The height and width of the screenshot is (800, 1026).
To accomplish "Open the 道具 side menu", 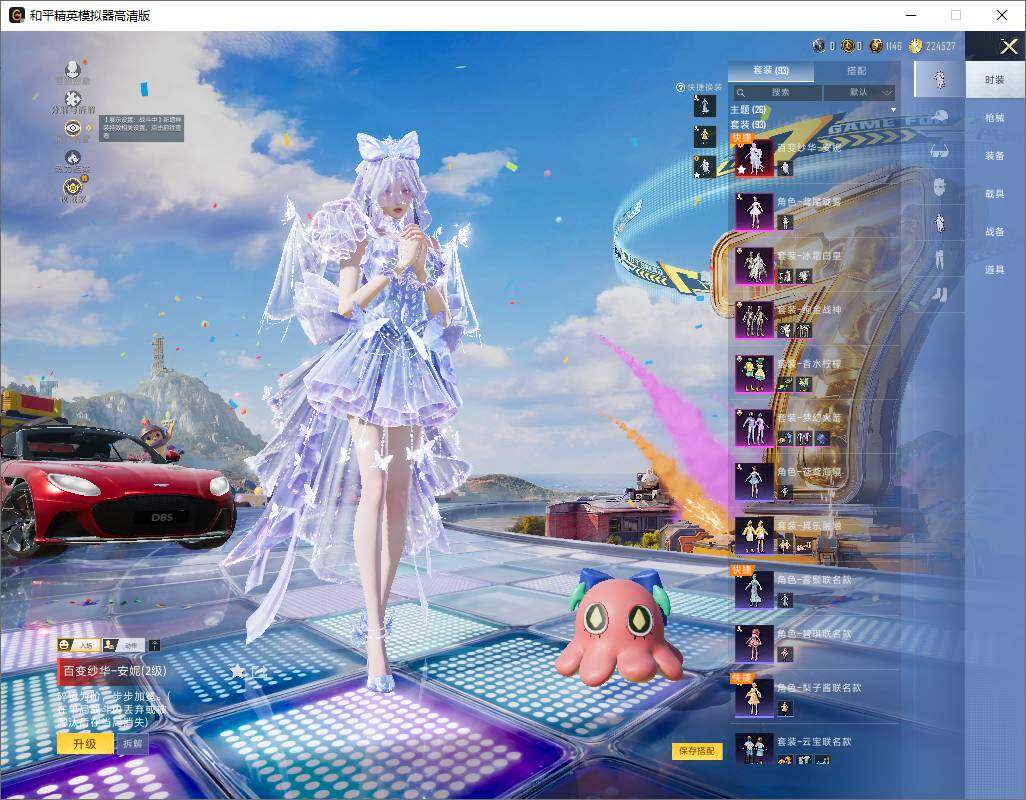I will coord(995,270).
